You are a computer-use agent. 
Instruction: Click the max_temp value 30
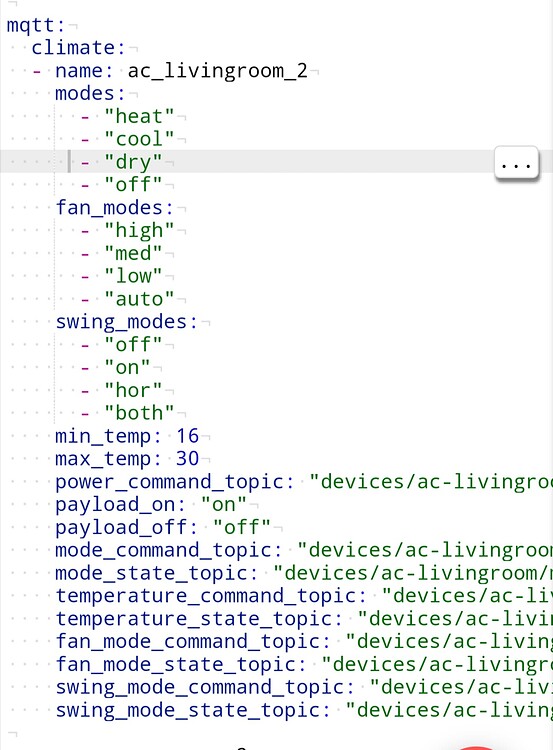188,459
